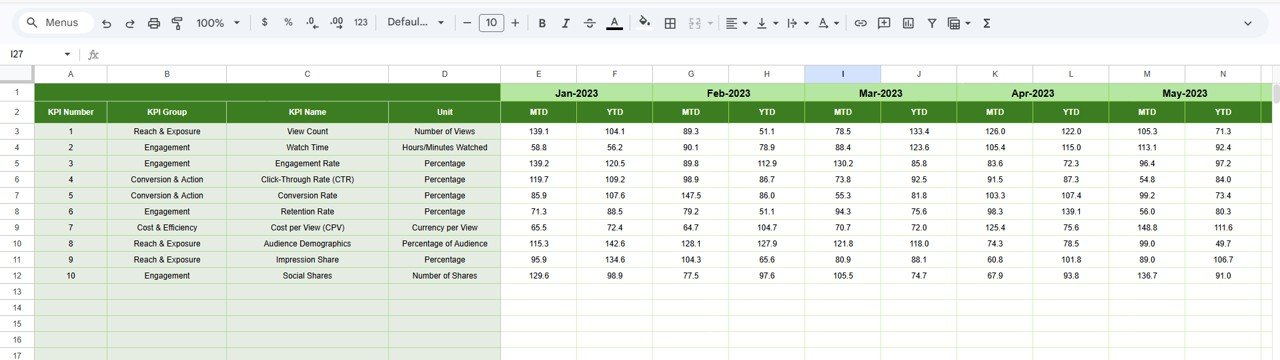Viewport: 1280px width, 360px height.
Task: Insert a comment
Action: tap(884, 22)
